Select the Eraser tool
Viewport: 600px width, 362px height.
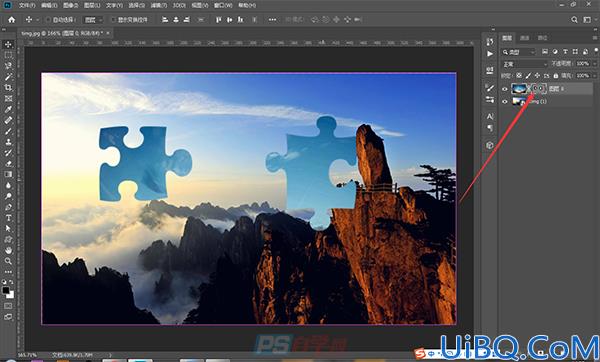pyautogui.click(x=8, y=163)
